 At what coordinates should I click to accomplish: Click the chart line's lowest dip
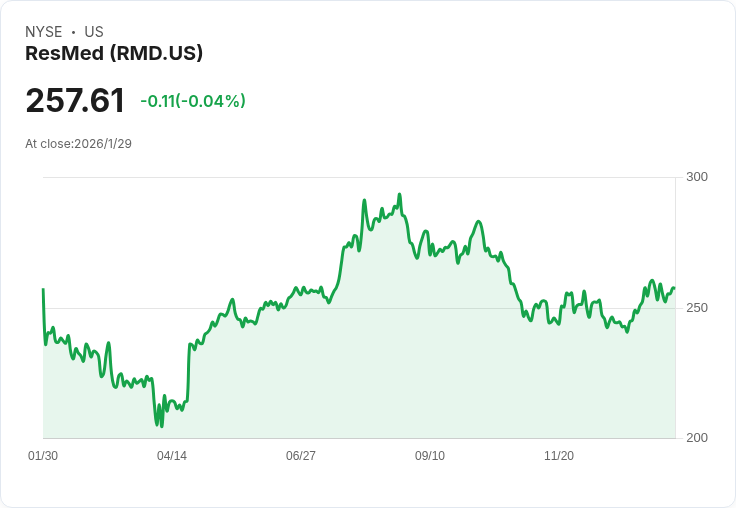(x=161, y=426)
